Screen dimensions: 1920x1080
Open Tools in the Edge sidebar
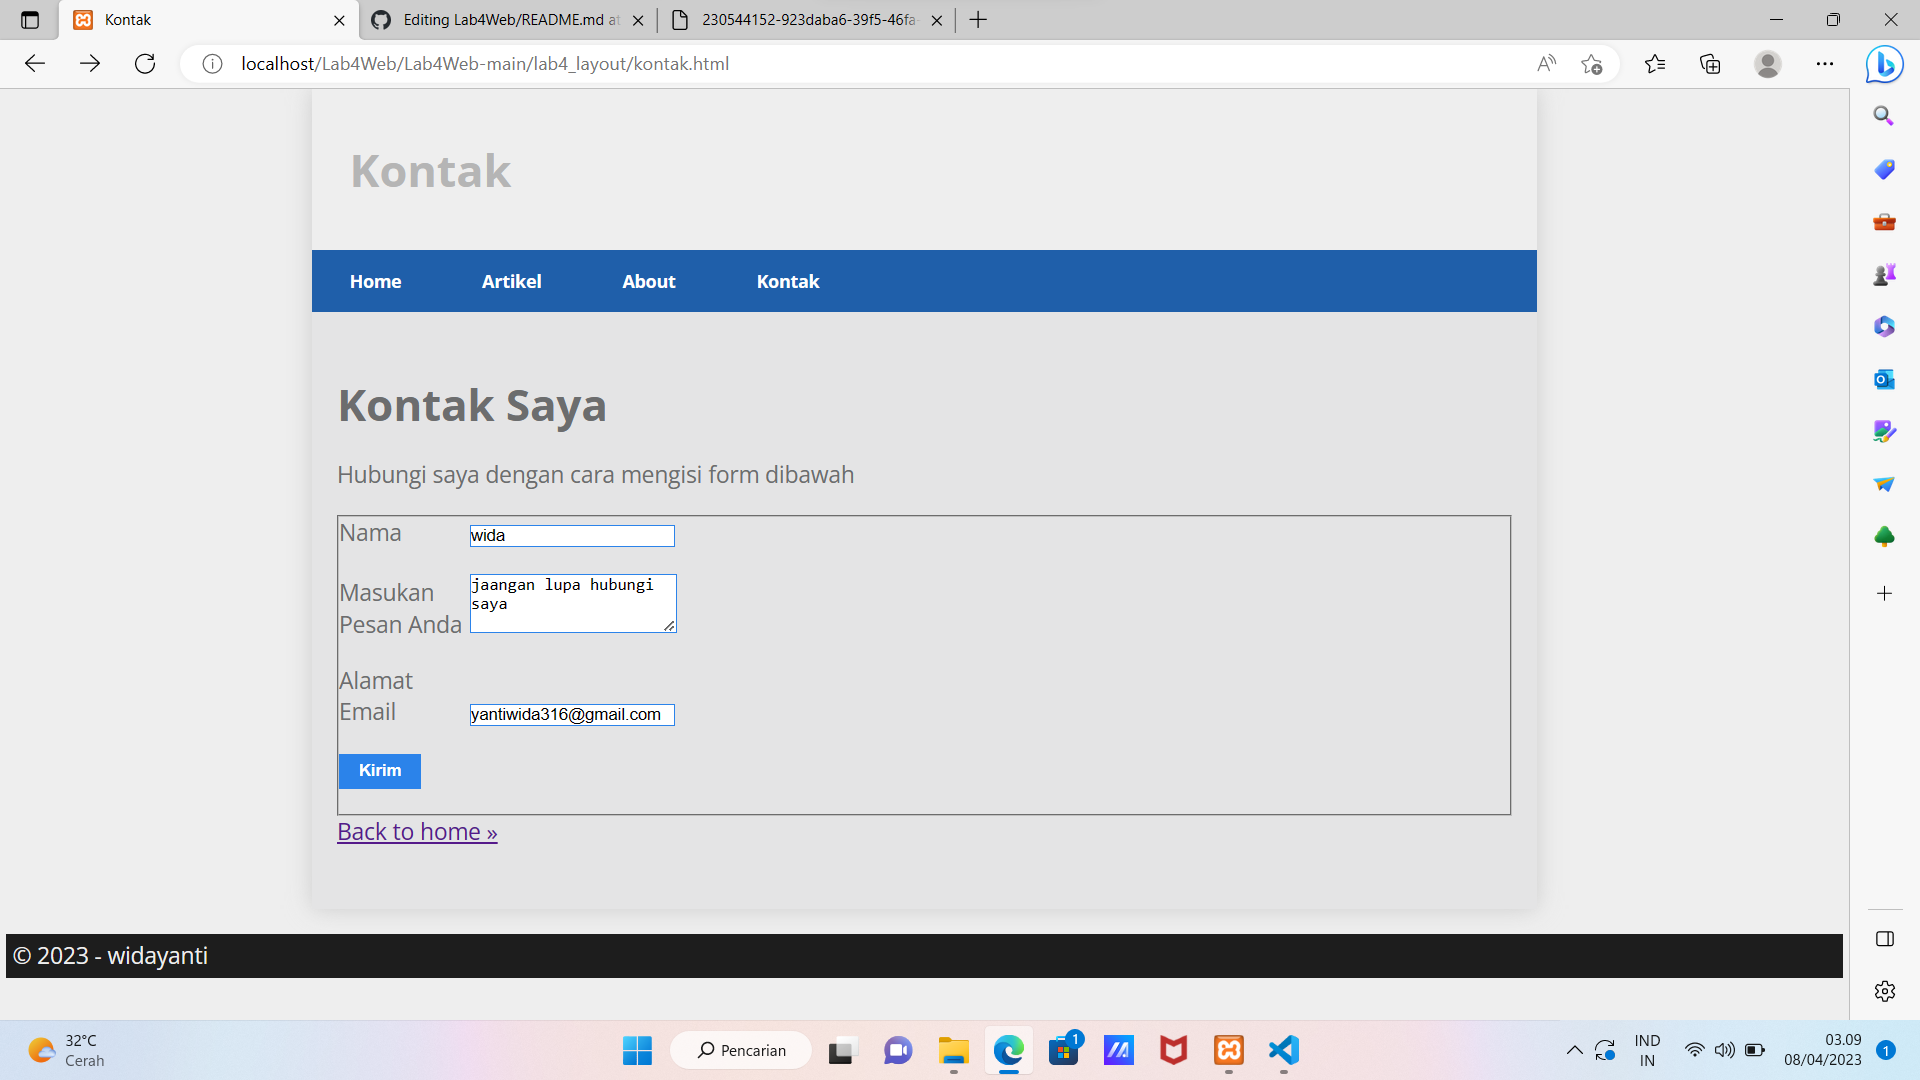pyautogui.click(x=1884, y=222)
